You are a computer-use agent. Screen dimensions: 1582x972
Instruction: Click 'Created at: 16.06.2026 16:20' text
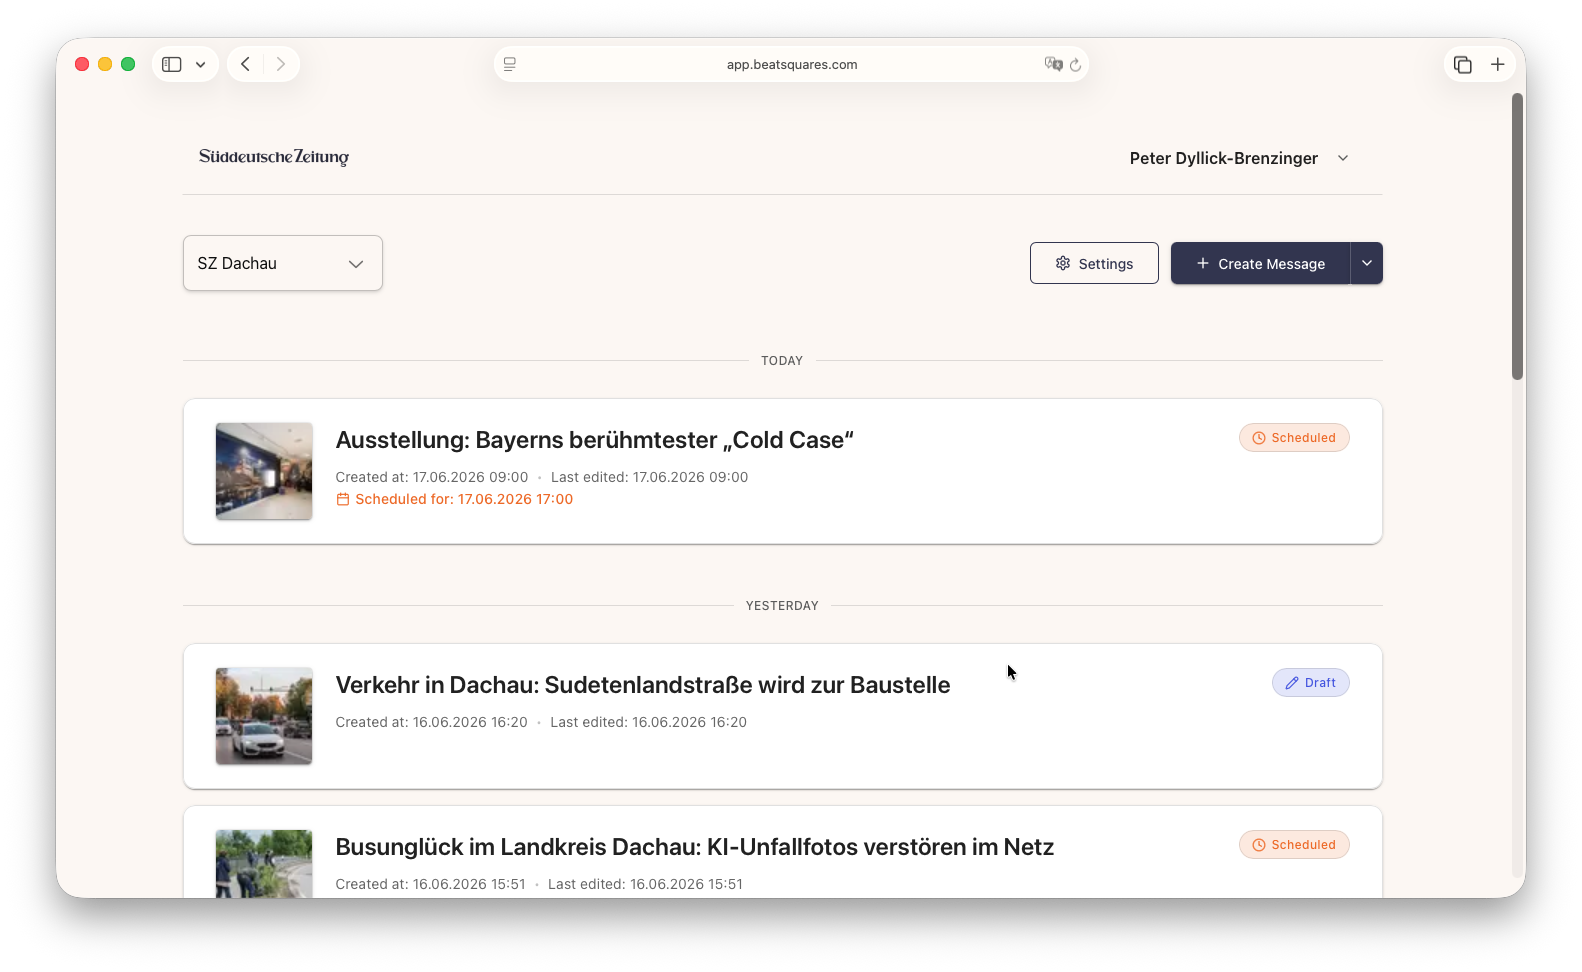tap(431, 722)
